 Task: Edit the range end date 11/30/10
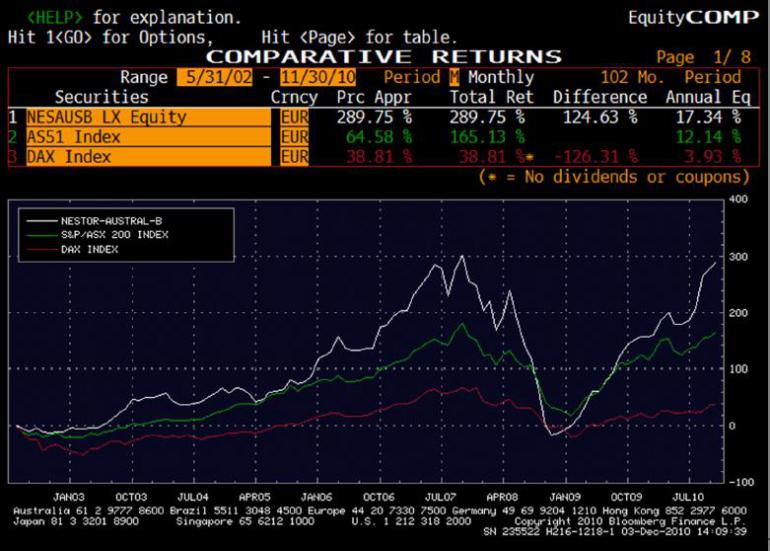coord(318,77)
